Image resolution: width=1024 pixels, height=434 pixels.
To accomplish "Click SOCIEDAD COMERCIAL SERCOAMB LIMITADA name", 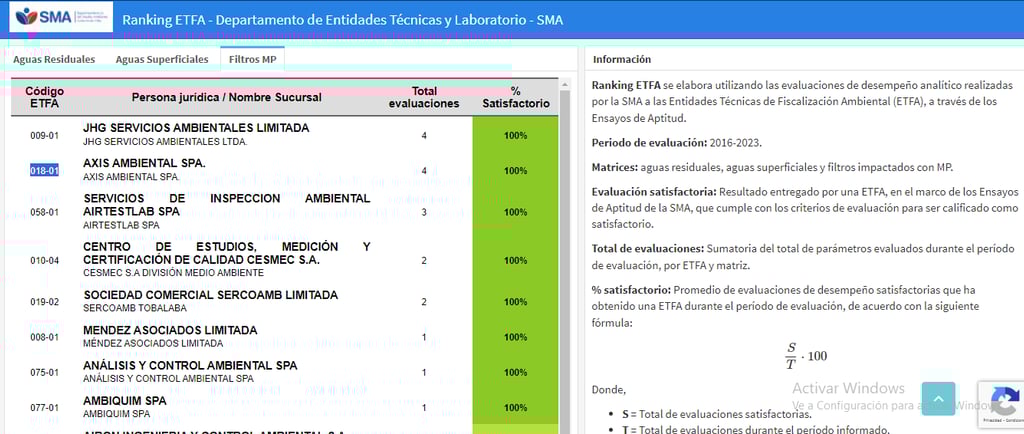I will click(210, 295).
